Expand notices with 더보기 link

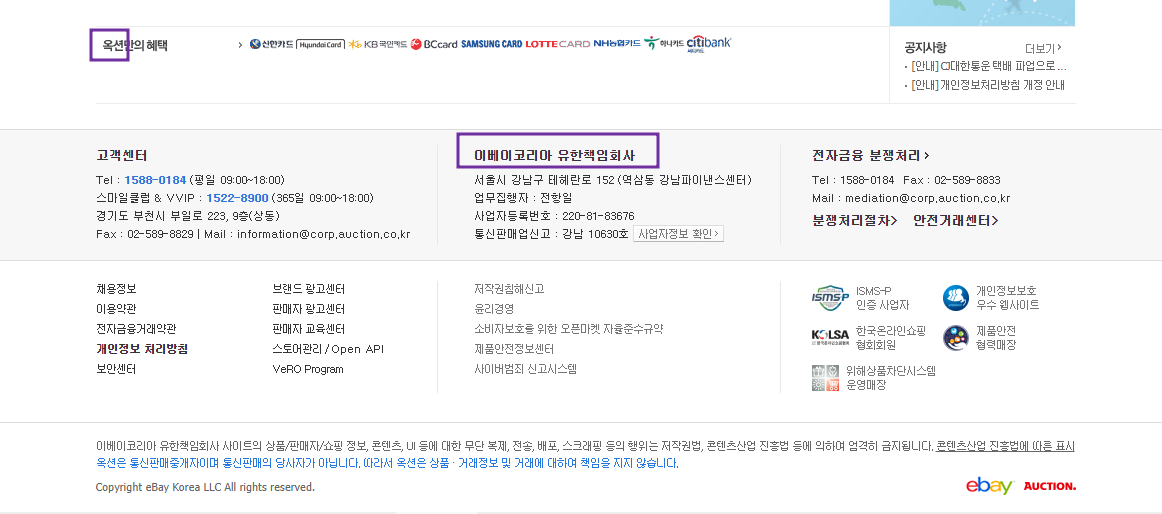pyautogui.click(x=1043, y=48)
